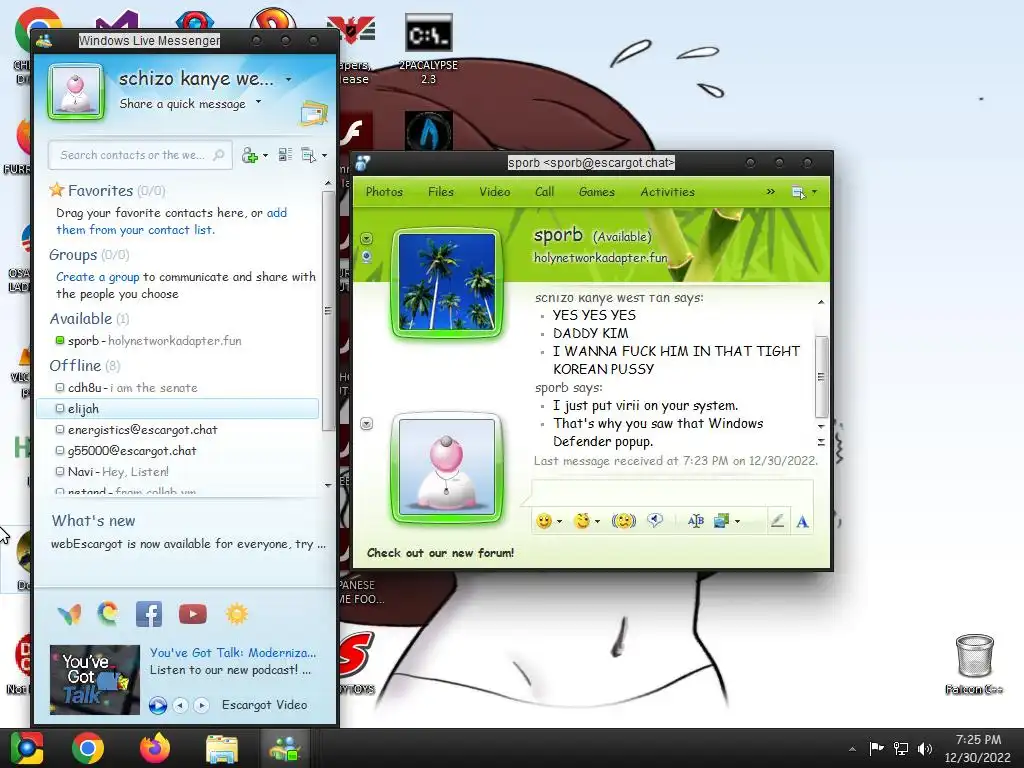
Task: Click the Messenger taskbar button
Action: (285, 748)
